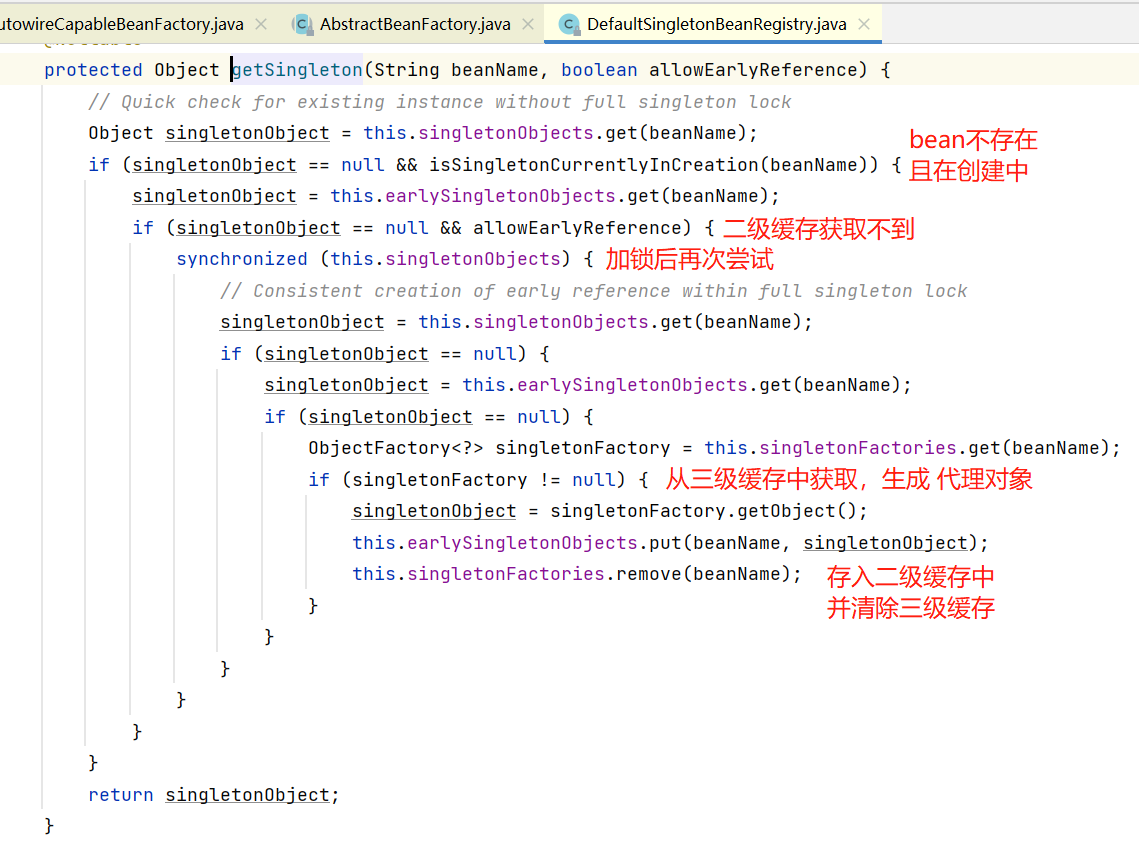
Task: Click the ObjectFactory<?> type declaration
Action: point(396,448)
